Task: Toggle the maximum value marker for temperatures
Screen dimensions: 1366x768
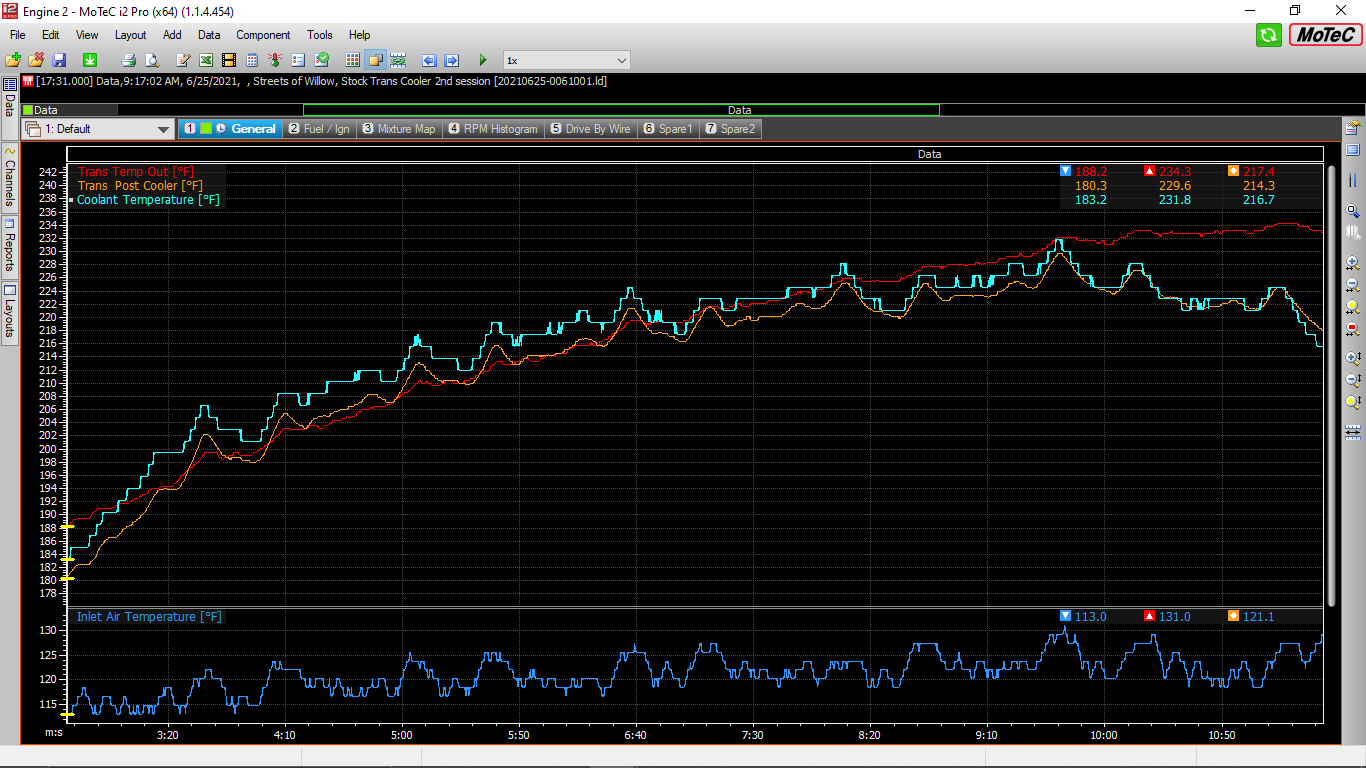Action: pos(1149,171)
